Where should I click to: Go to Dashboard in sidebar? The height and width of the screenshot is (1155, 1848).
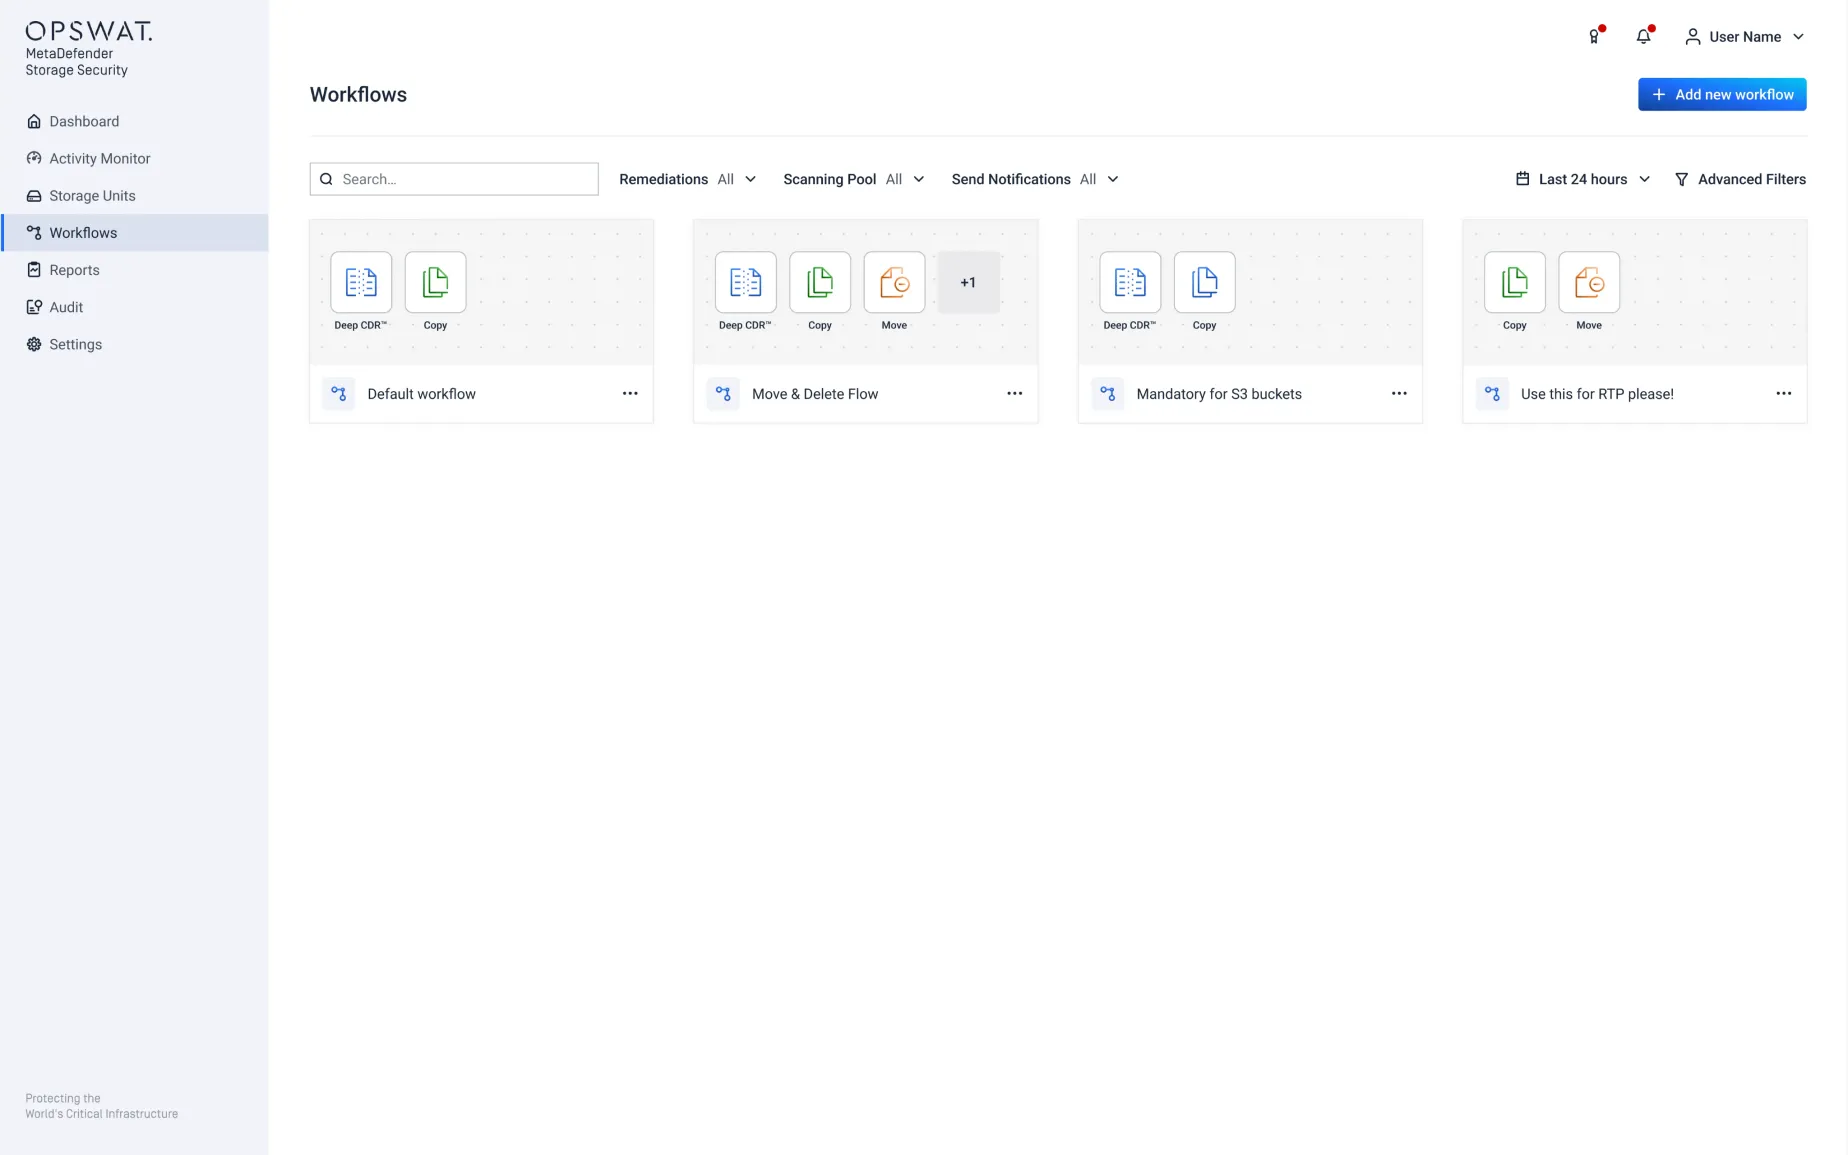[84, 122]
